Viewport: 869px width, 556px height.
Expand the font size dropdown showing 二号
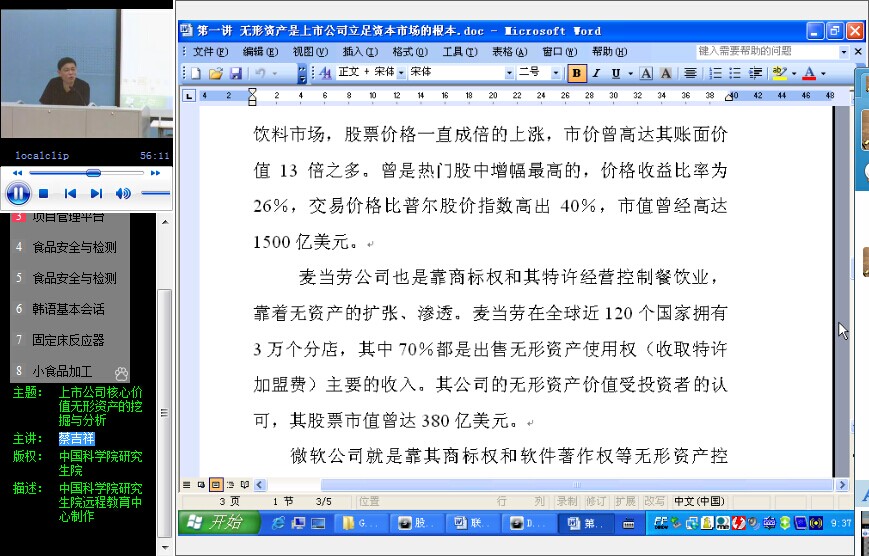[x=555, y=73]
